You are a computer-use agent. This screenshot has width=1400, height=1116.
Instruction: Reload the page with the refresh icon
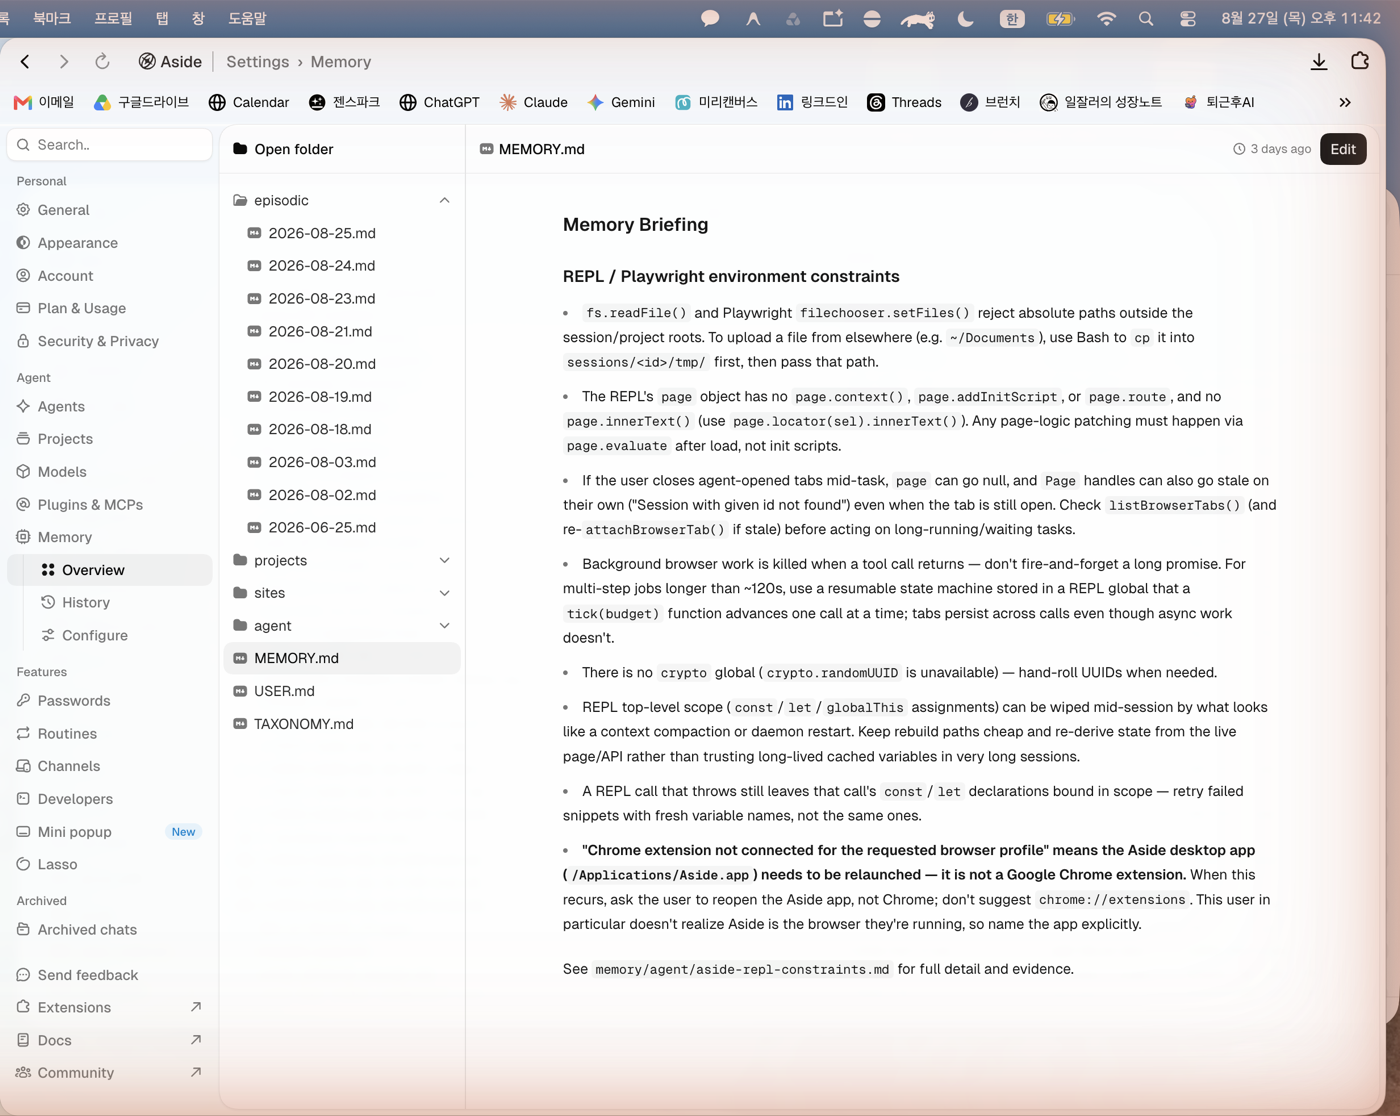[x=102, y=62]
